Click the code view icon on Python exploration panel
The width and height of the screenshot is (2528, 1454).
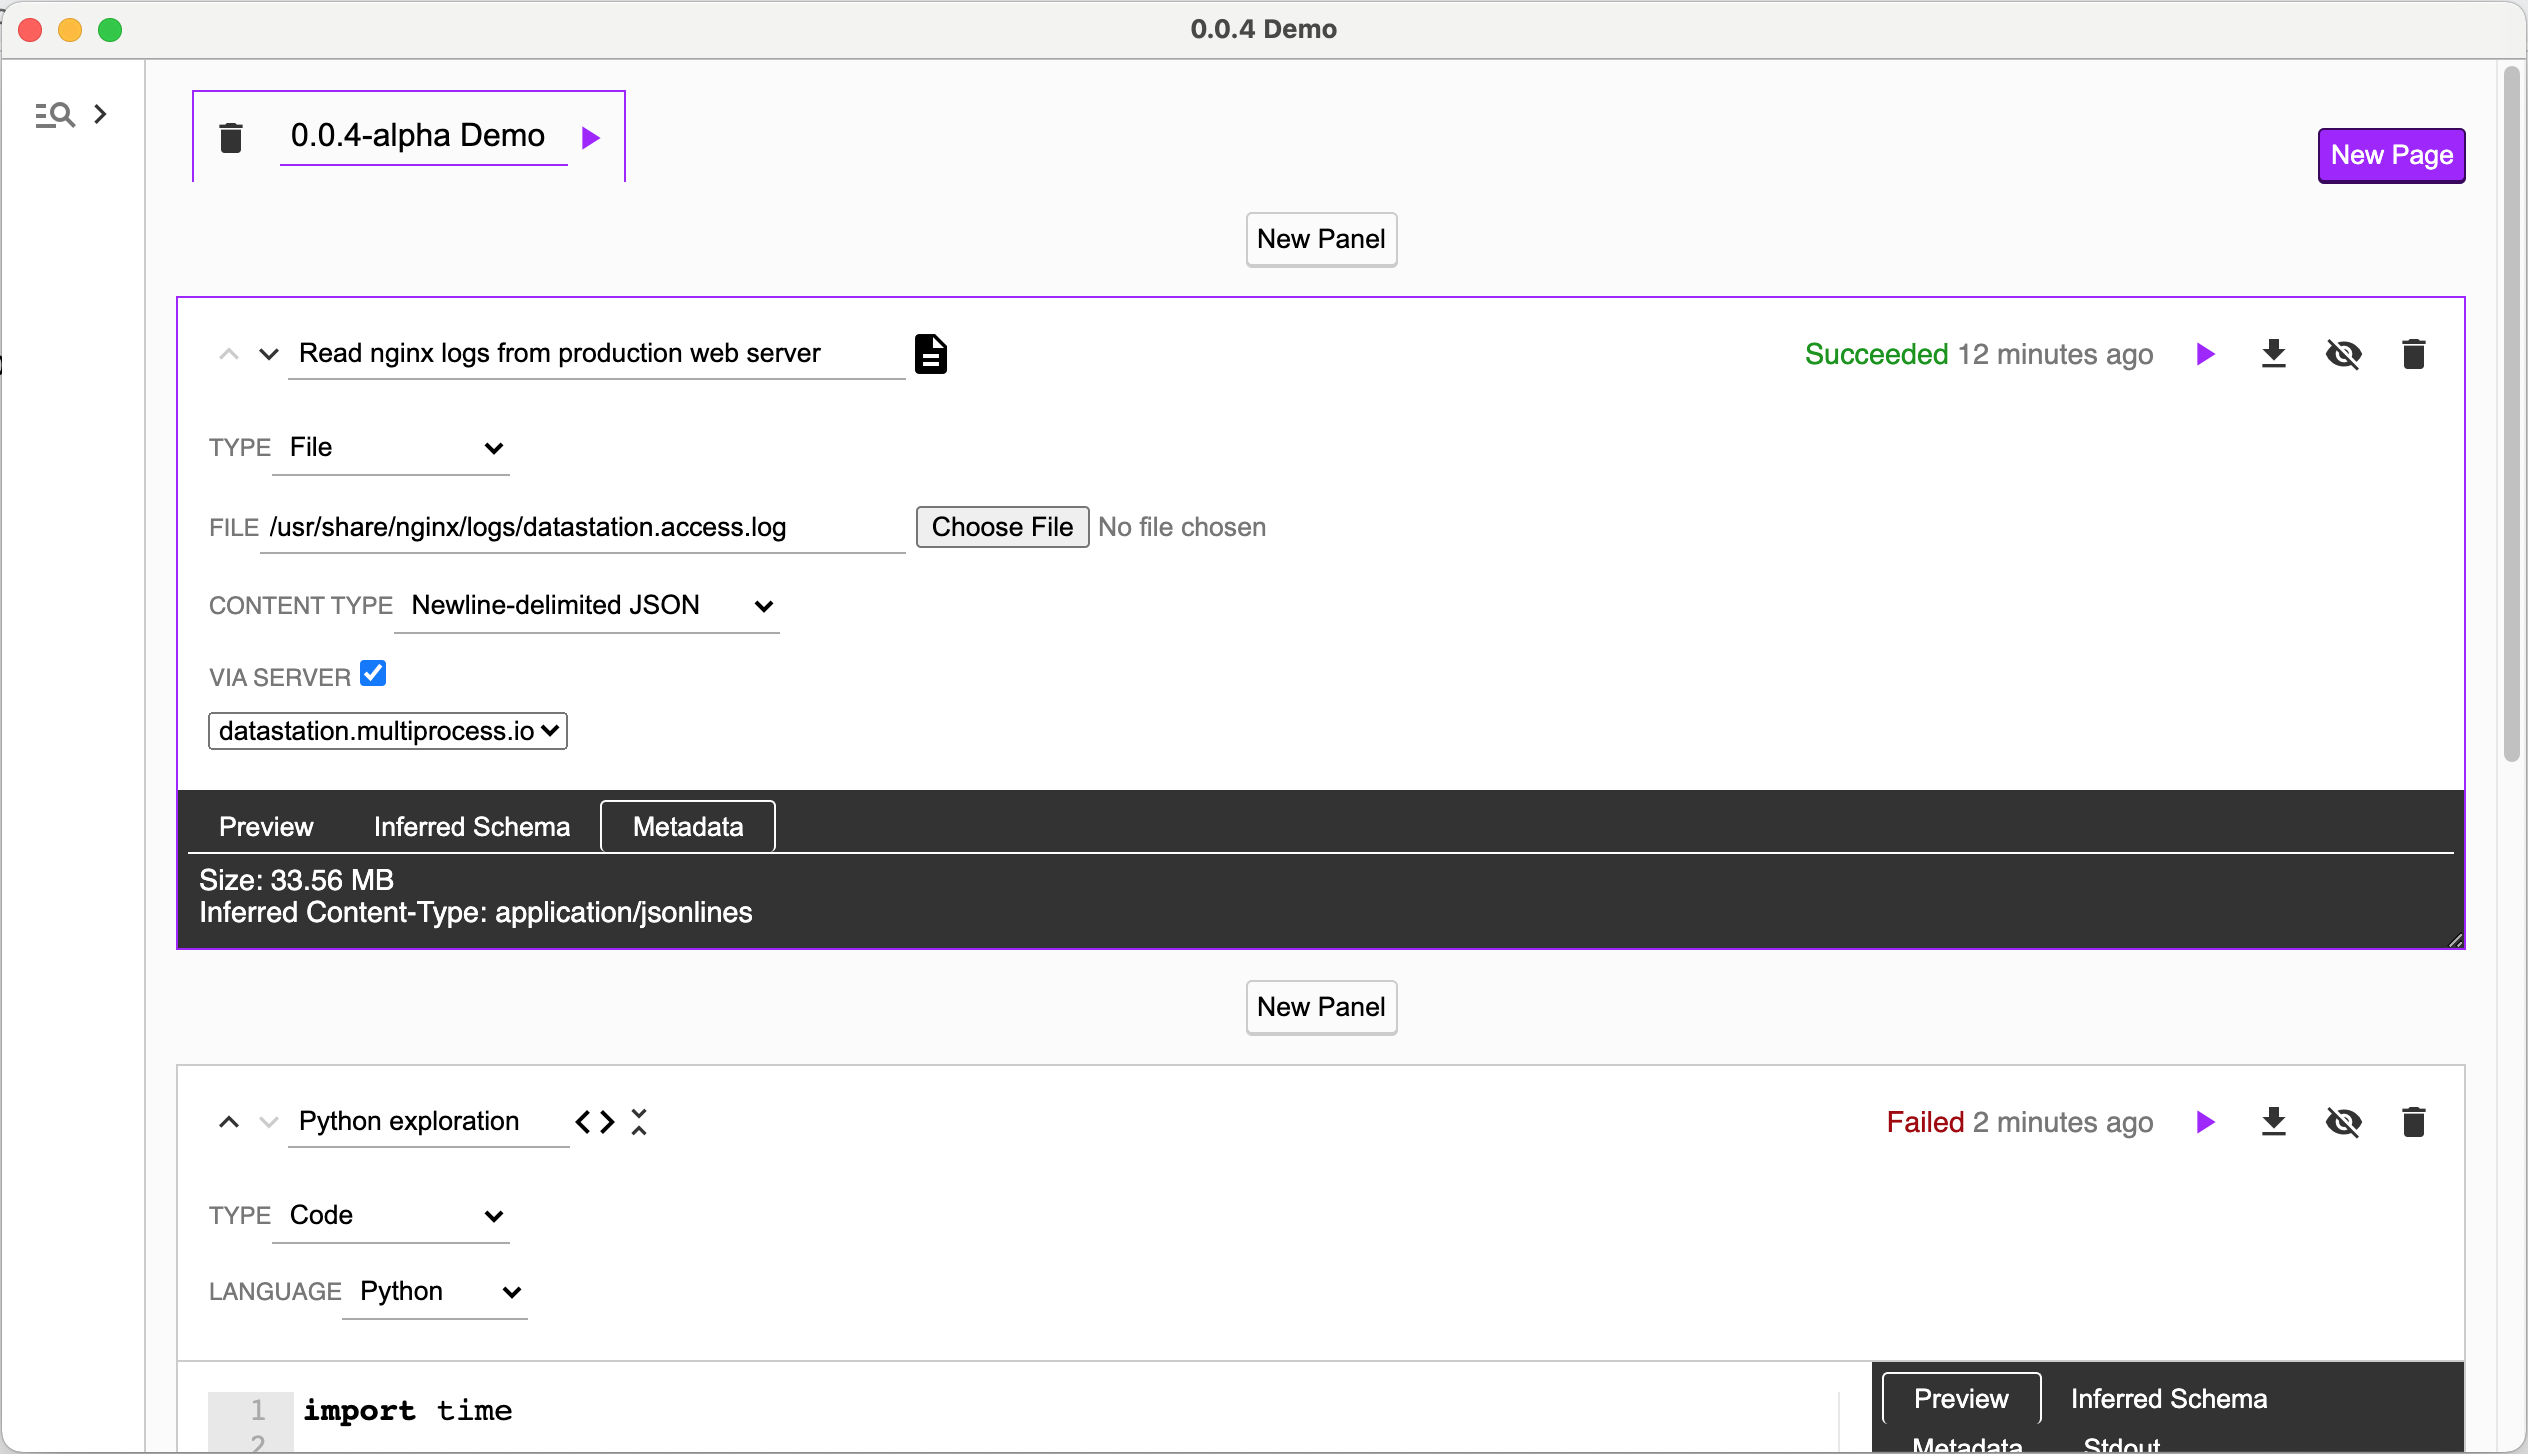pos(596,1120)
